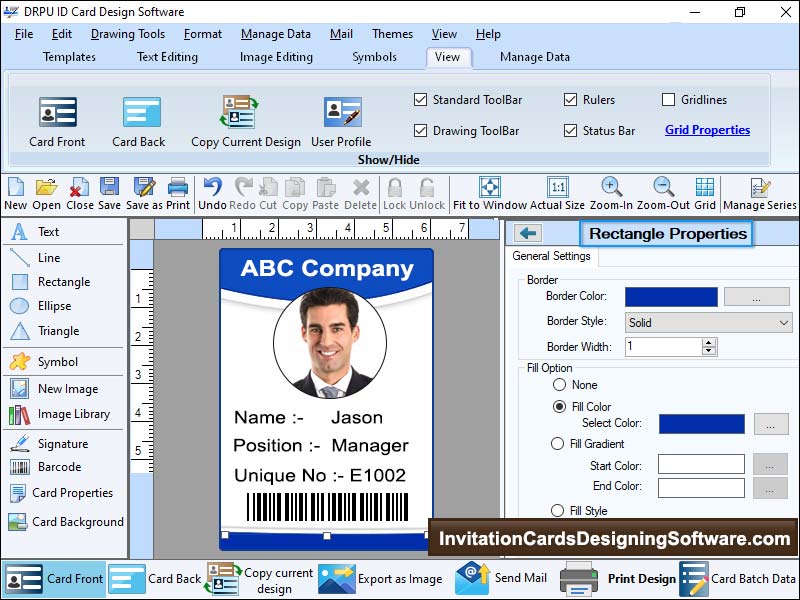Open the Drawing Tools menu
The image size is (800, 600).
tap(128, 34)
